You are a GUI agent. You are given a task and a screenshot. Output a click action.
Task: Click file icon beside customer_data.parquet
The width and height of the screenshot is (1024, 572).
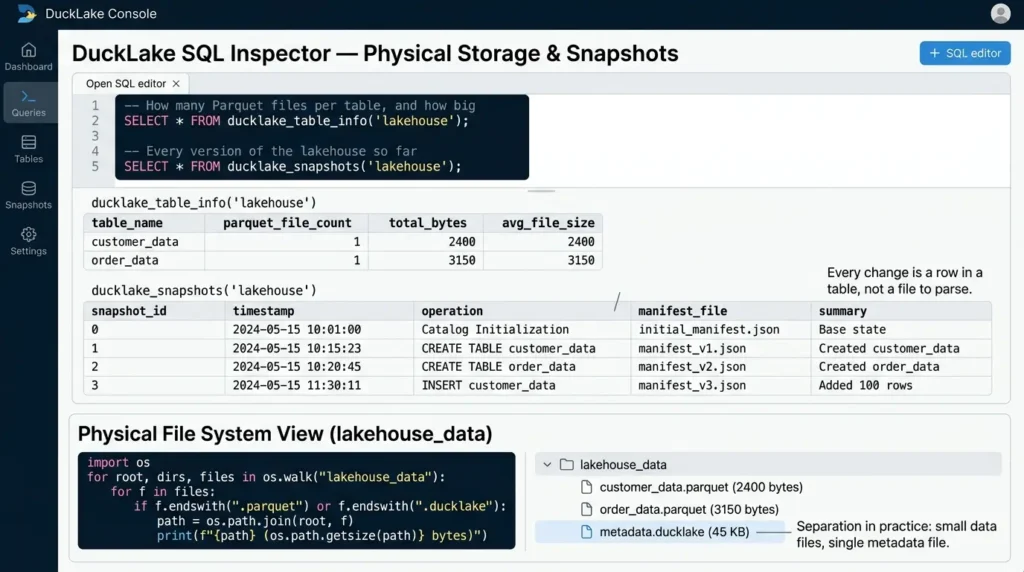tap(586, 487)
